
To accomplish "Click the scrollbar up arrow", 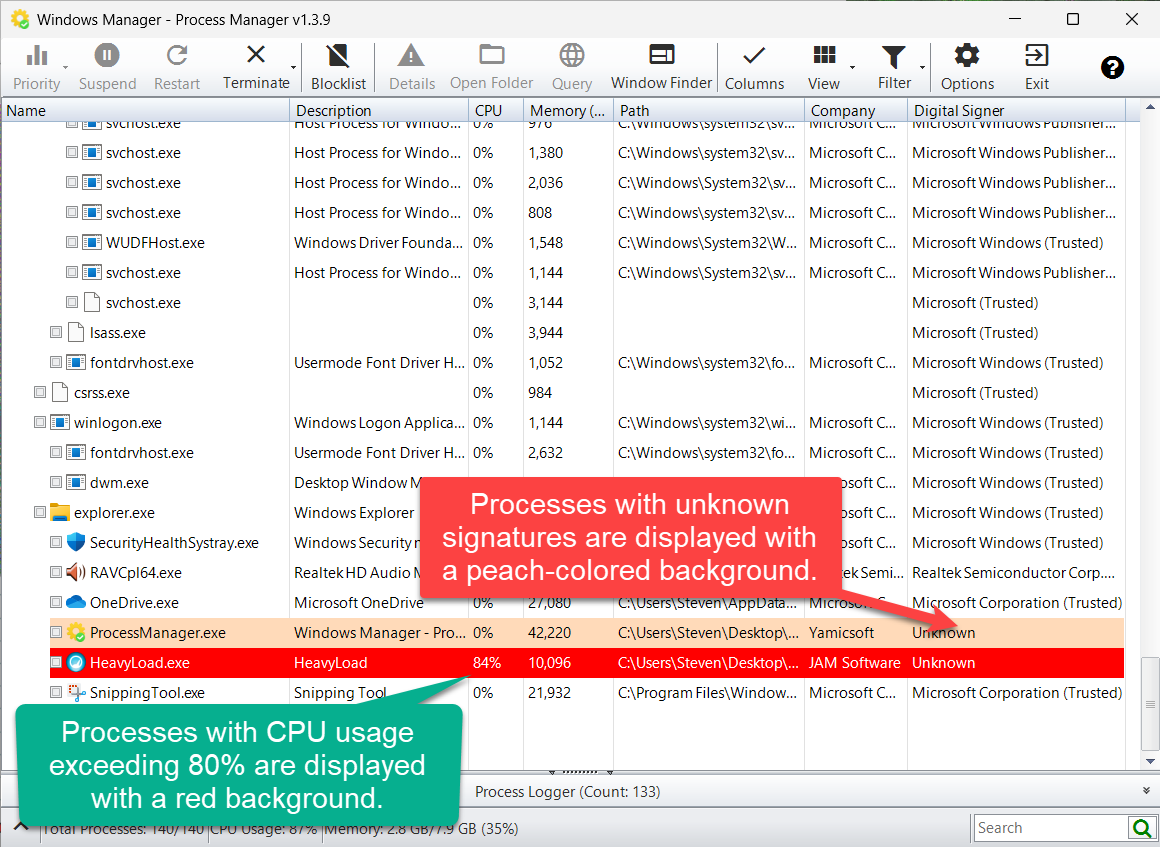I will pyautogui.click(x=1150, y=107).
